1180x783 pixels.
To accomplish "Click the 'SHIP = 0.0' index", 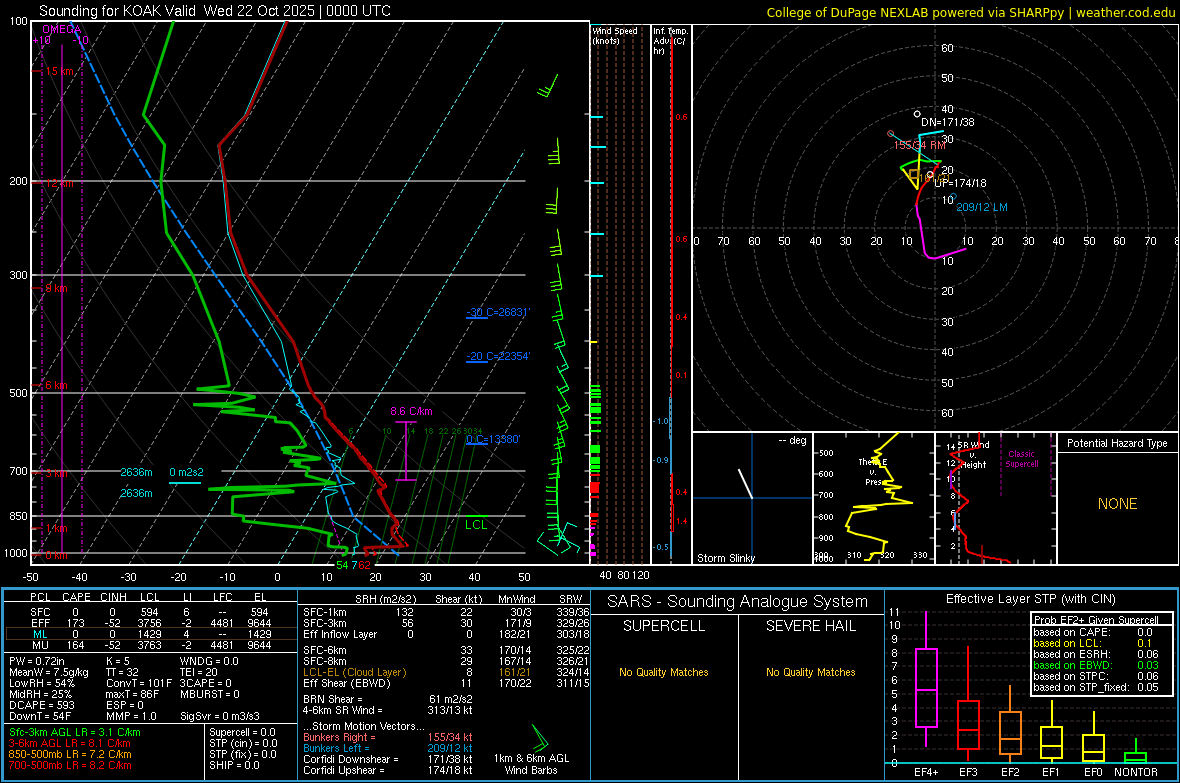I will (234, 766).
